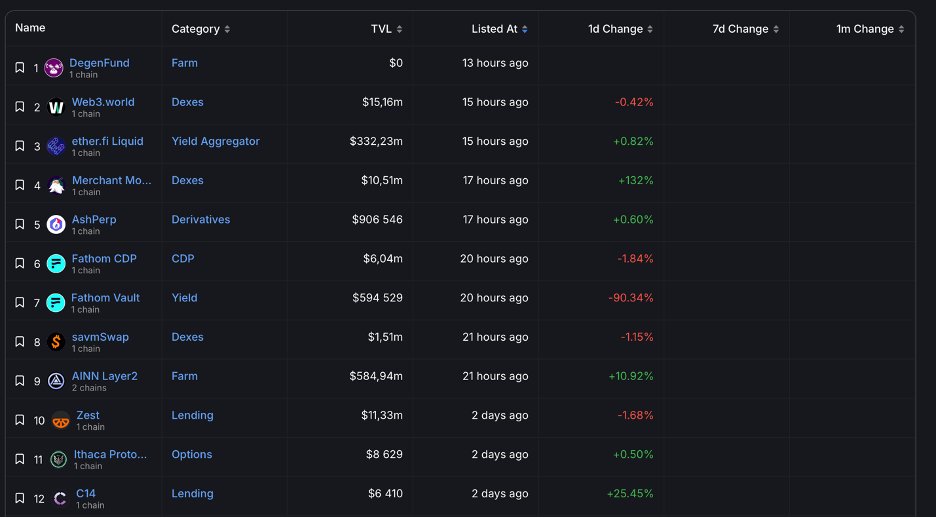Click the AshPerp protocol logo
Screen dimensions: 936x518
[x=56, y=224]
